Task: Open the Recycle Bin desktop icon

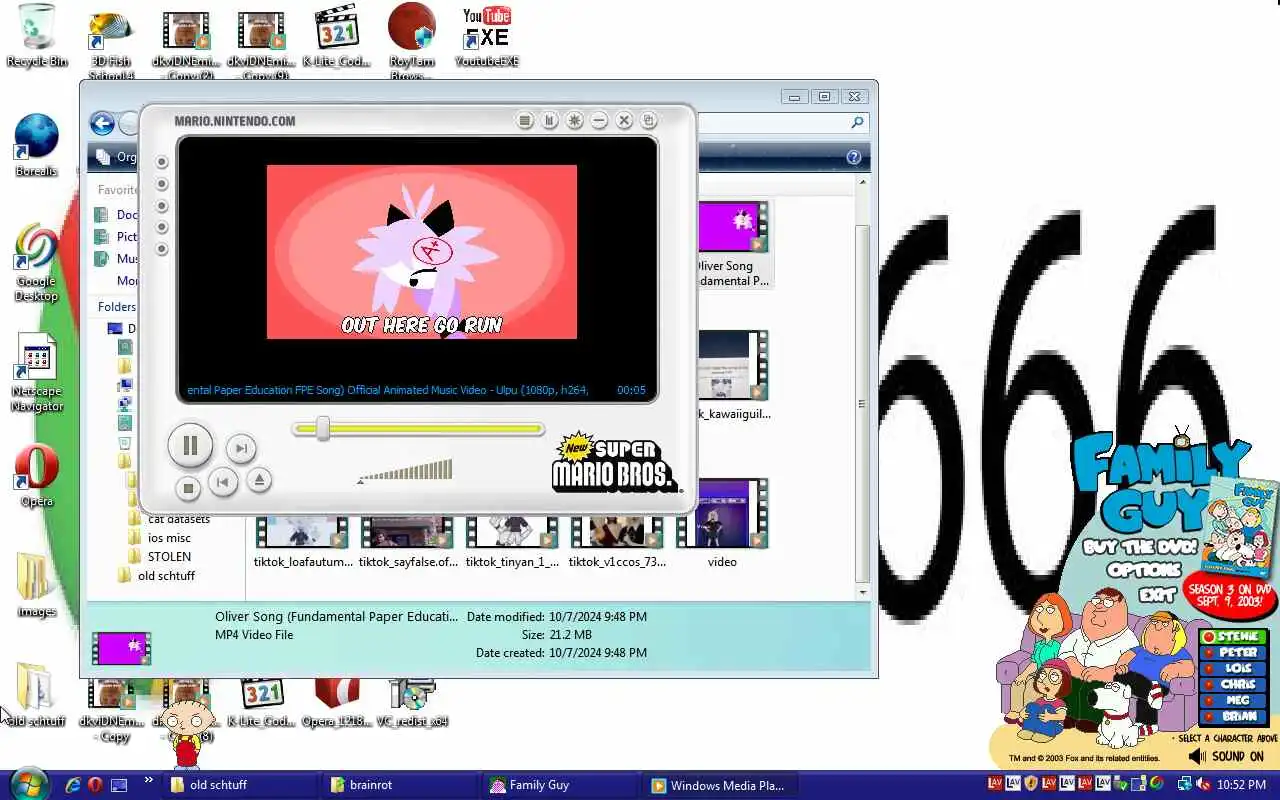Action: click(x=37, y=35)
